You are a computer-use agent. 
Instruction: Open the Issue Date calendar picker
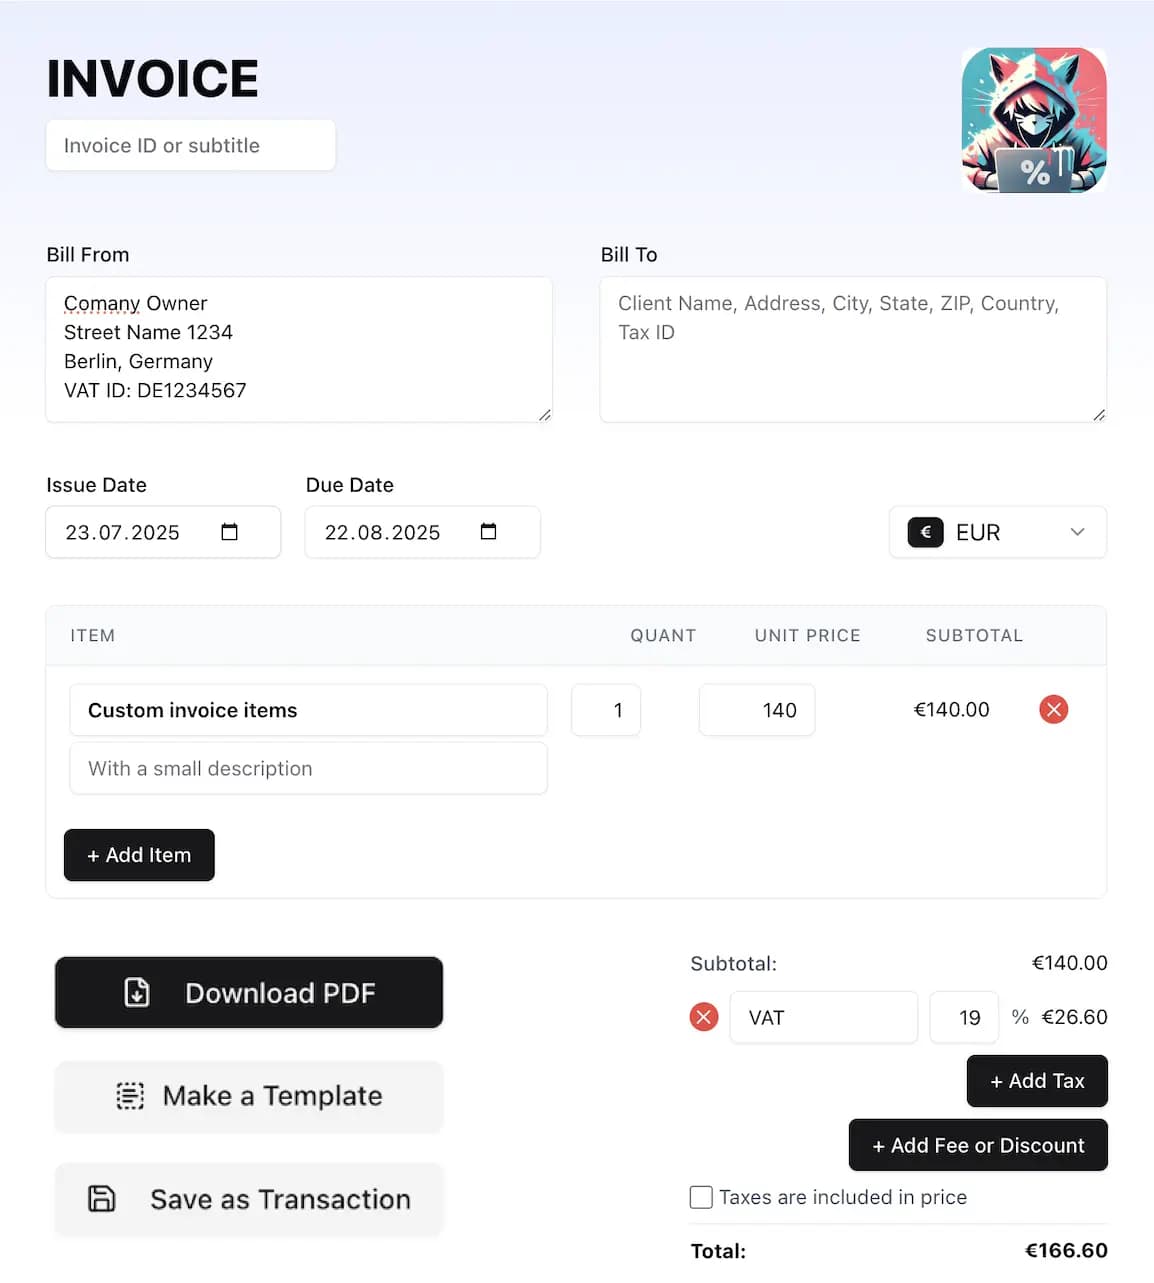coord(230,532)
